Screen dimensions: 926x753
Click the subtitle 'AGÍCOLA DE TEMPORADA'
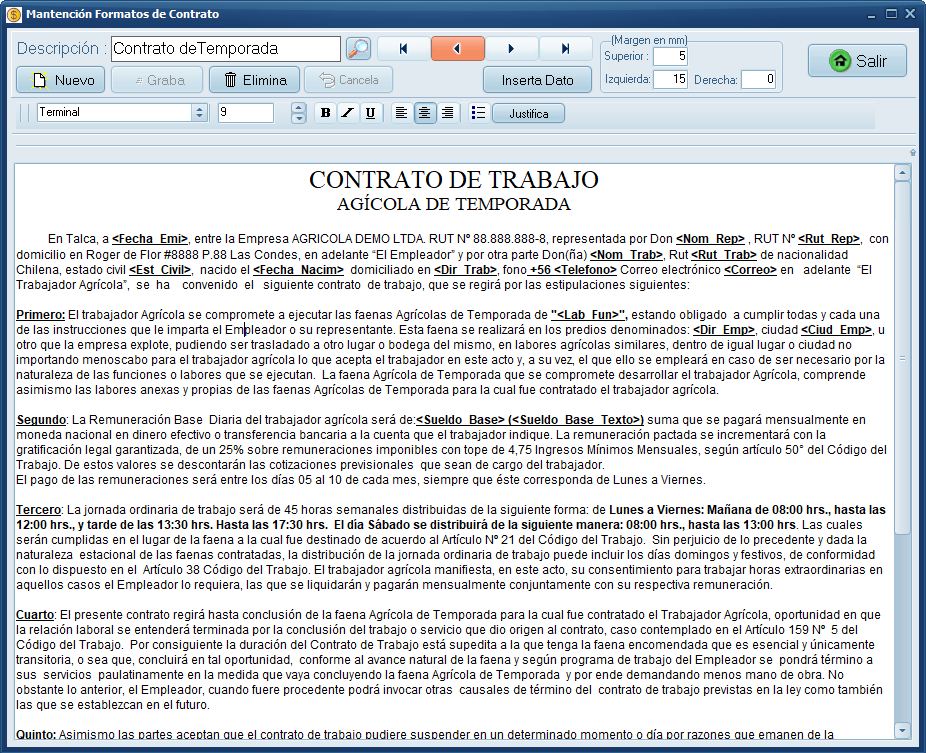tap(454, 204)
